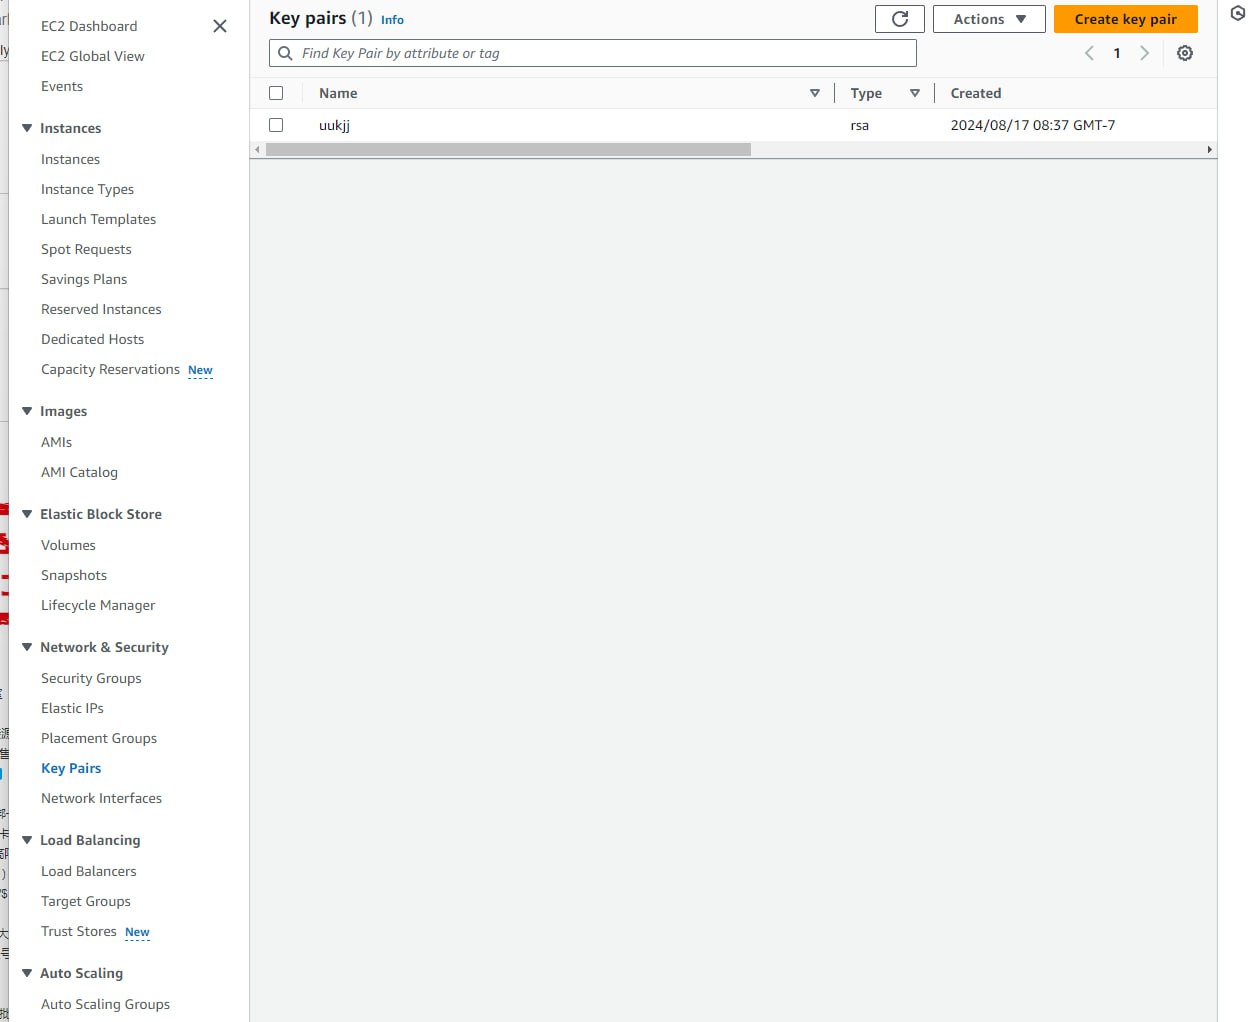Collapse the Load Balancing section

pyautogui.click(x=27, y=840)
